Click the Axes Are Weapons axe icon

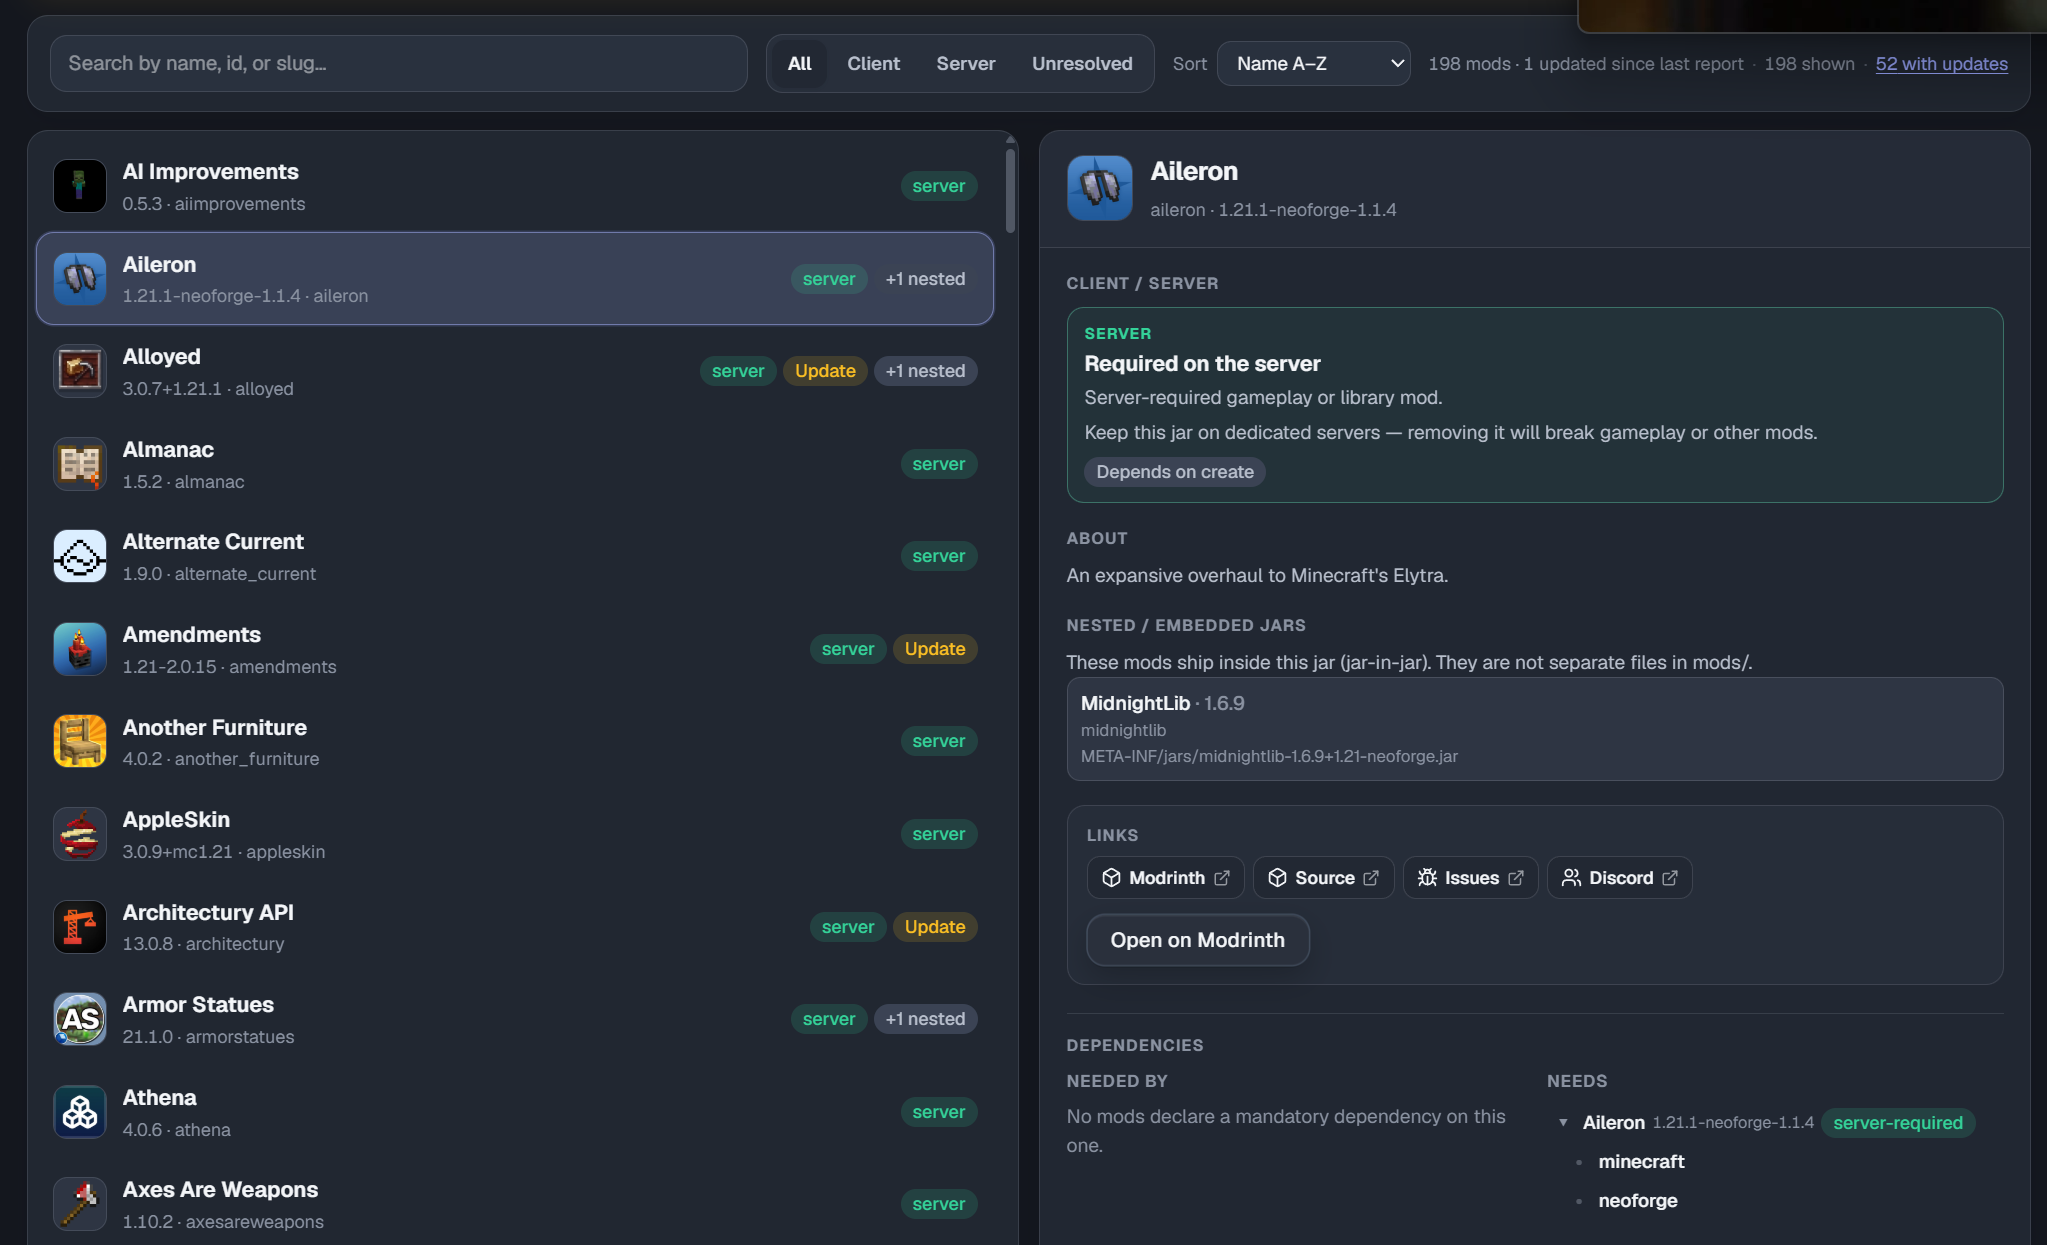[x=80, y=1204]
